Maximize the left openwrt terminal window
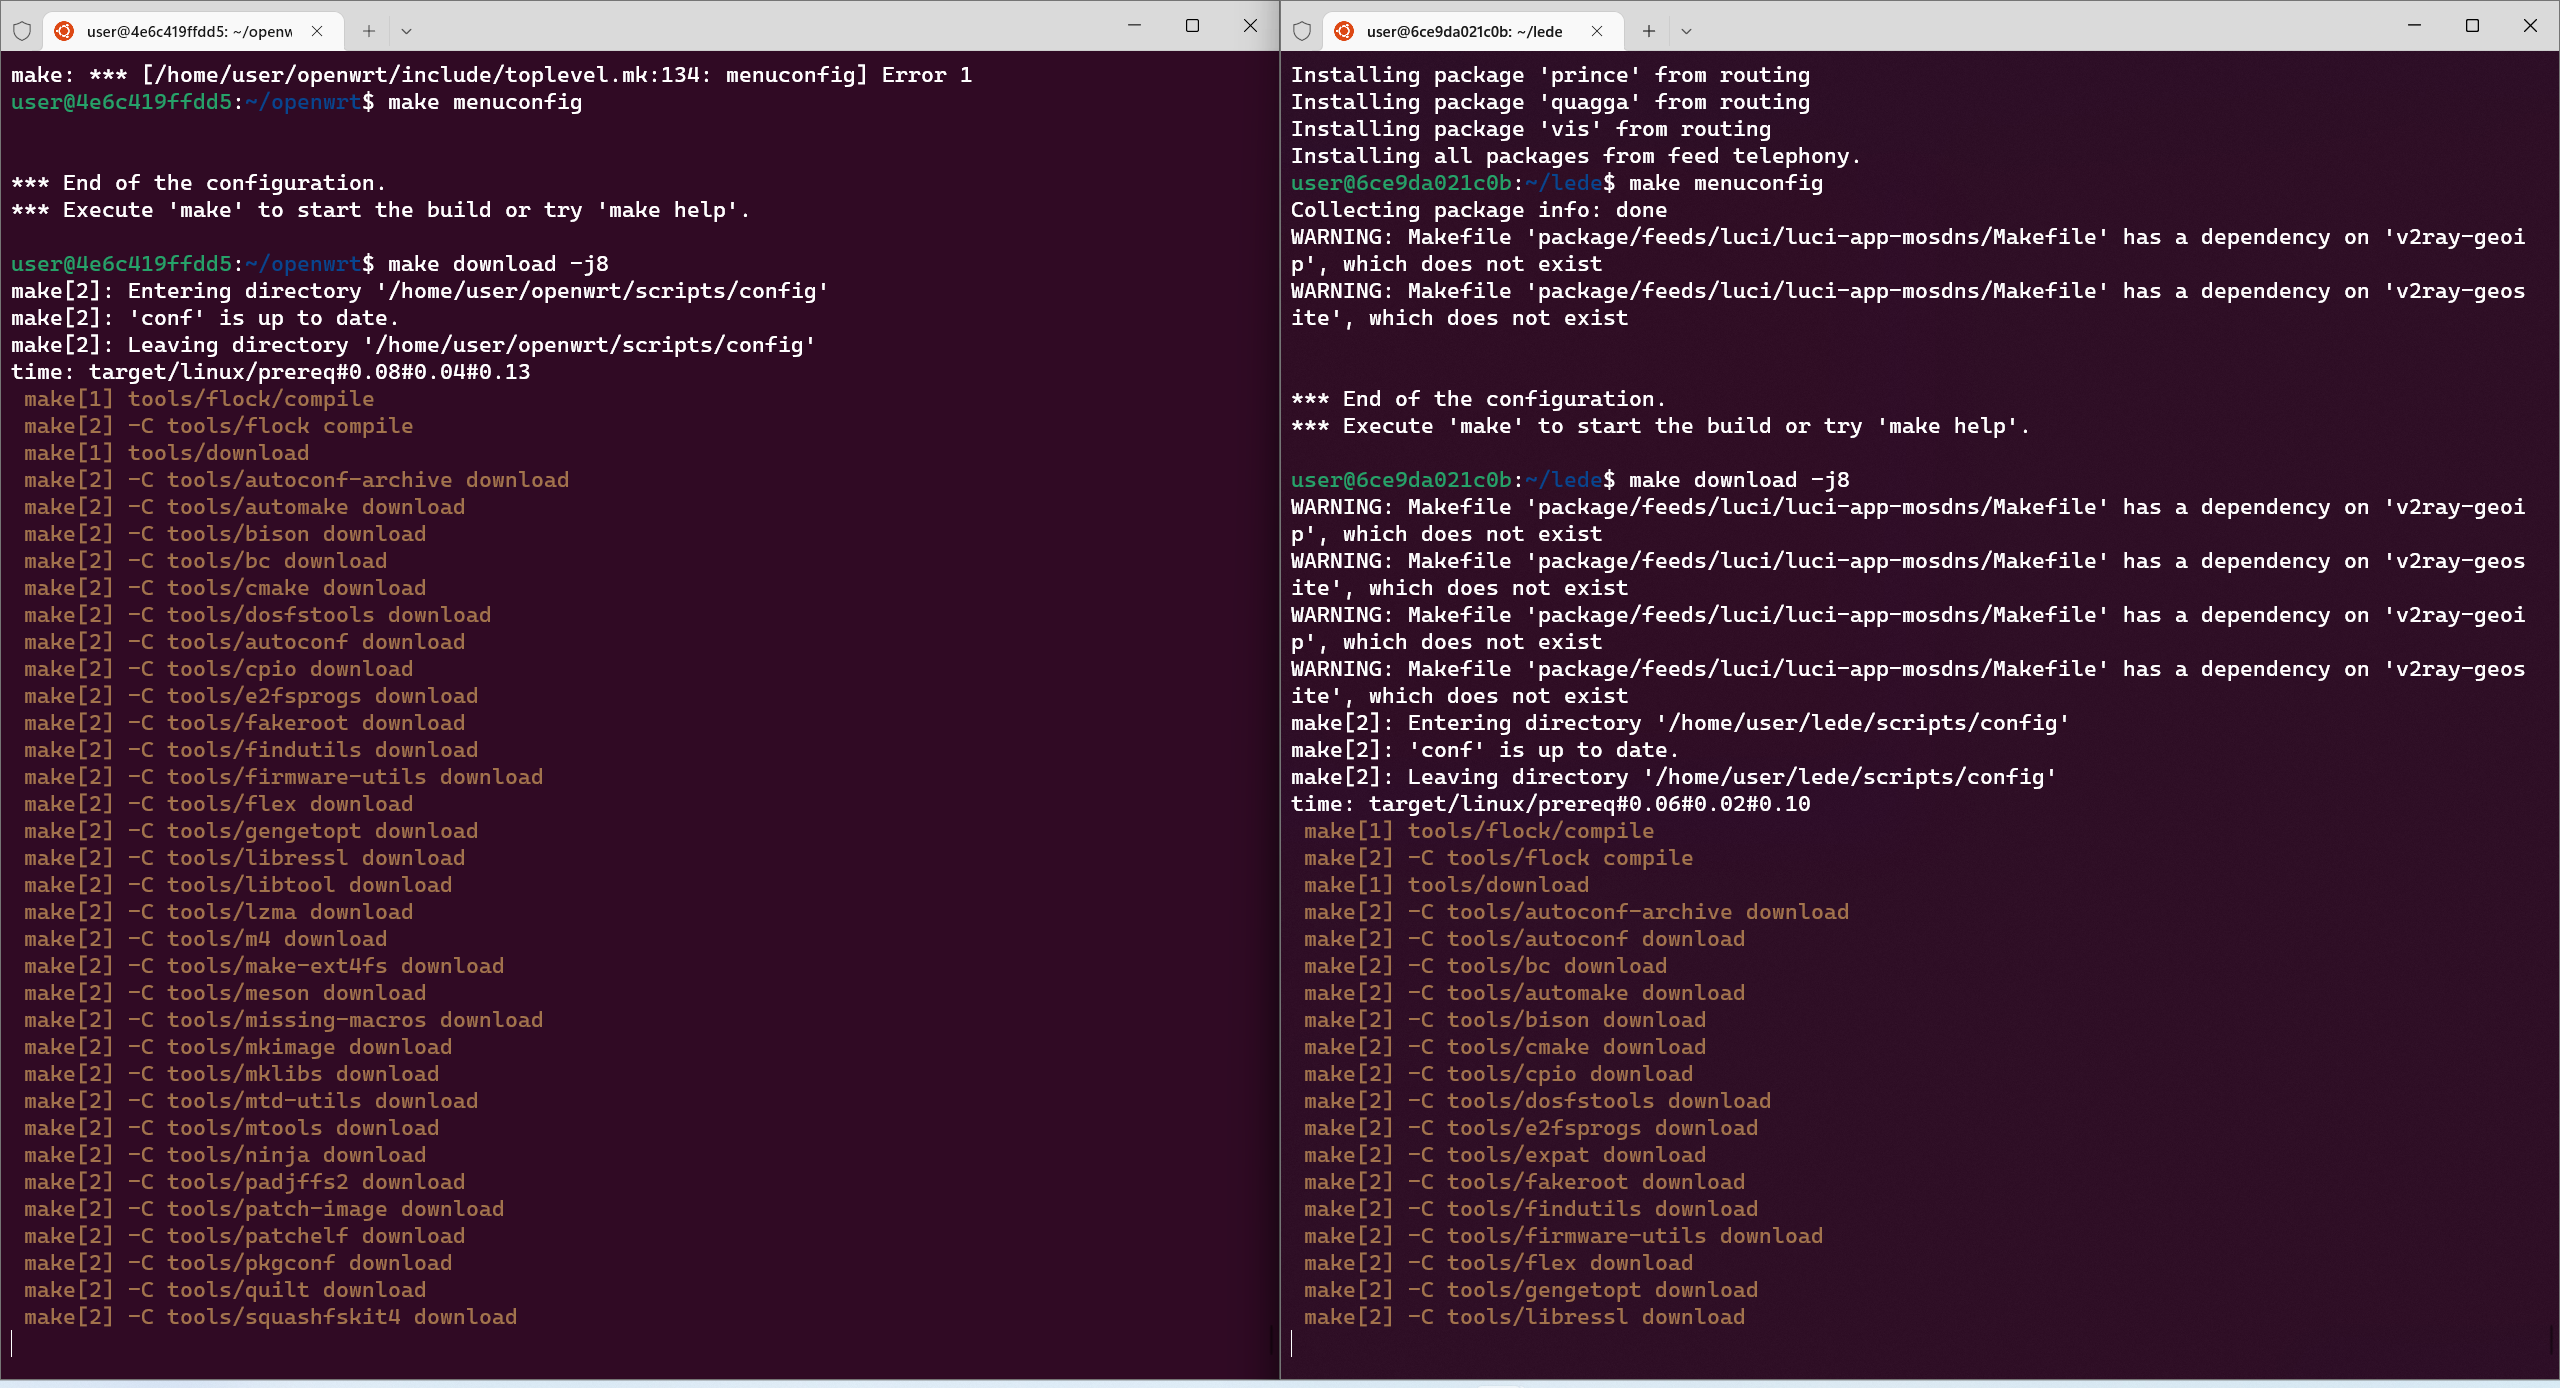 (1192, 26)
